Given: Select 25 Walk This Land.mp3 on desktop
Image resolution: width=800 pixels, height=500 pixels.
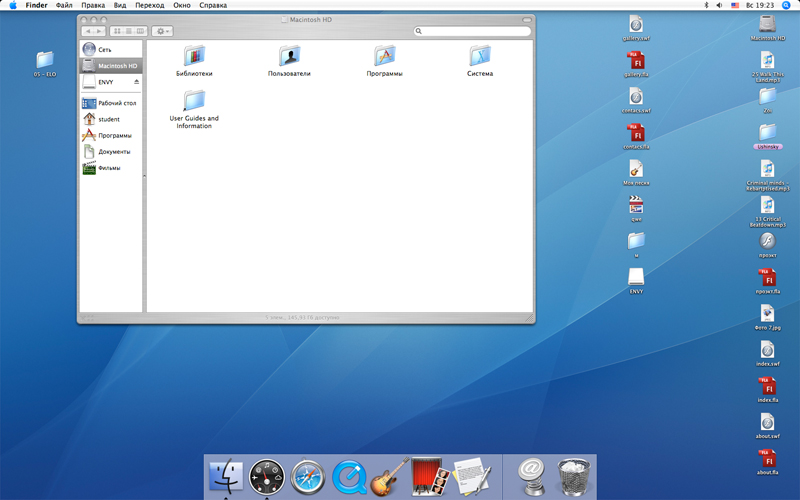Looking at the screenshot, I should pyautogui.click(x=767, y=66).
